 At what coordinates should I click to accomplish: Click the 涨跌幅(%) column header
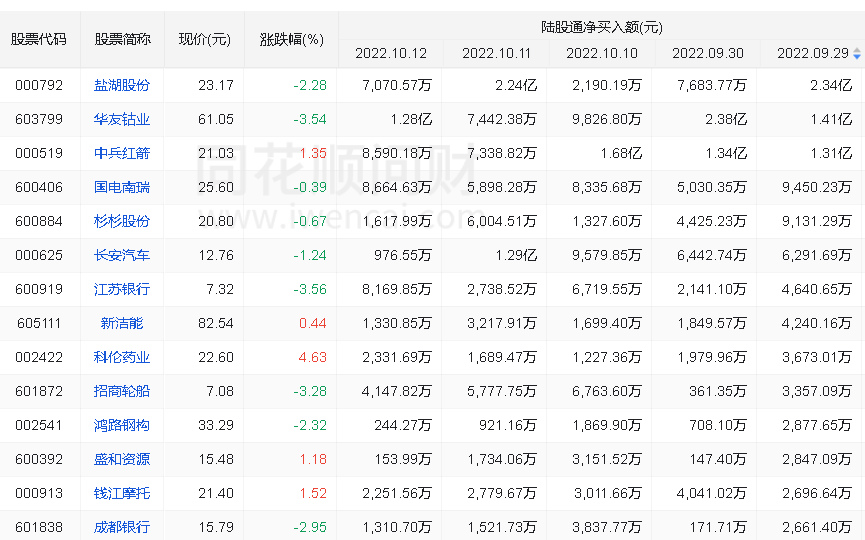[291, 40]
